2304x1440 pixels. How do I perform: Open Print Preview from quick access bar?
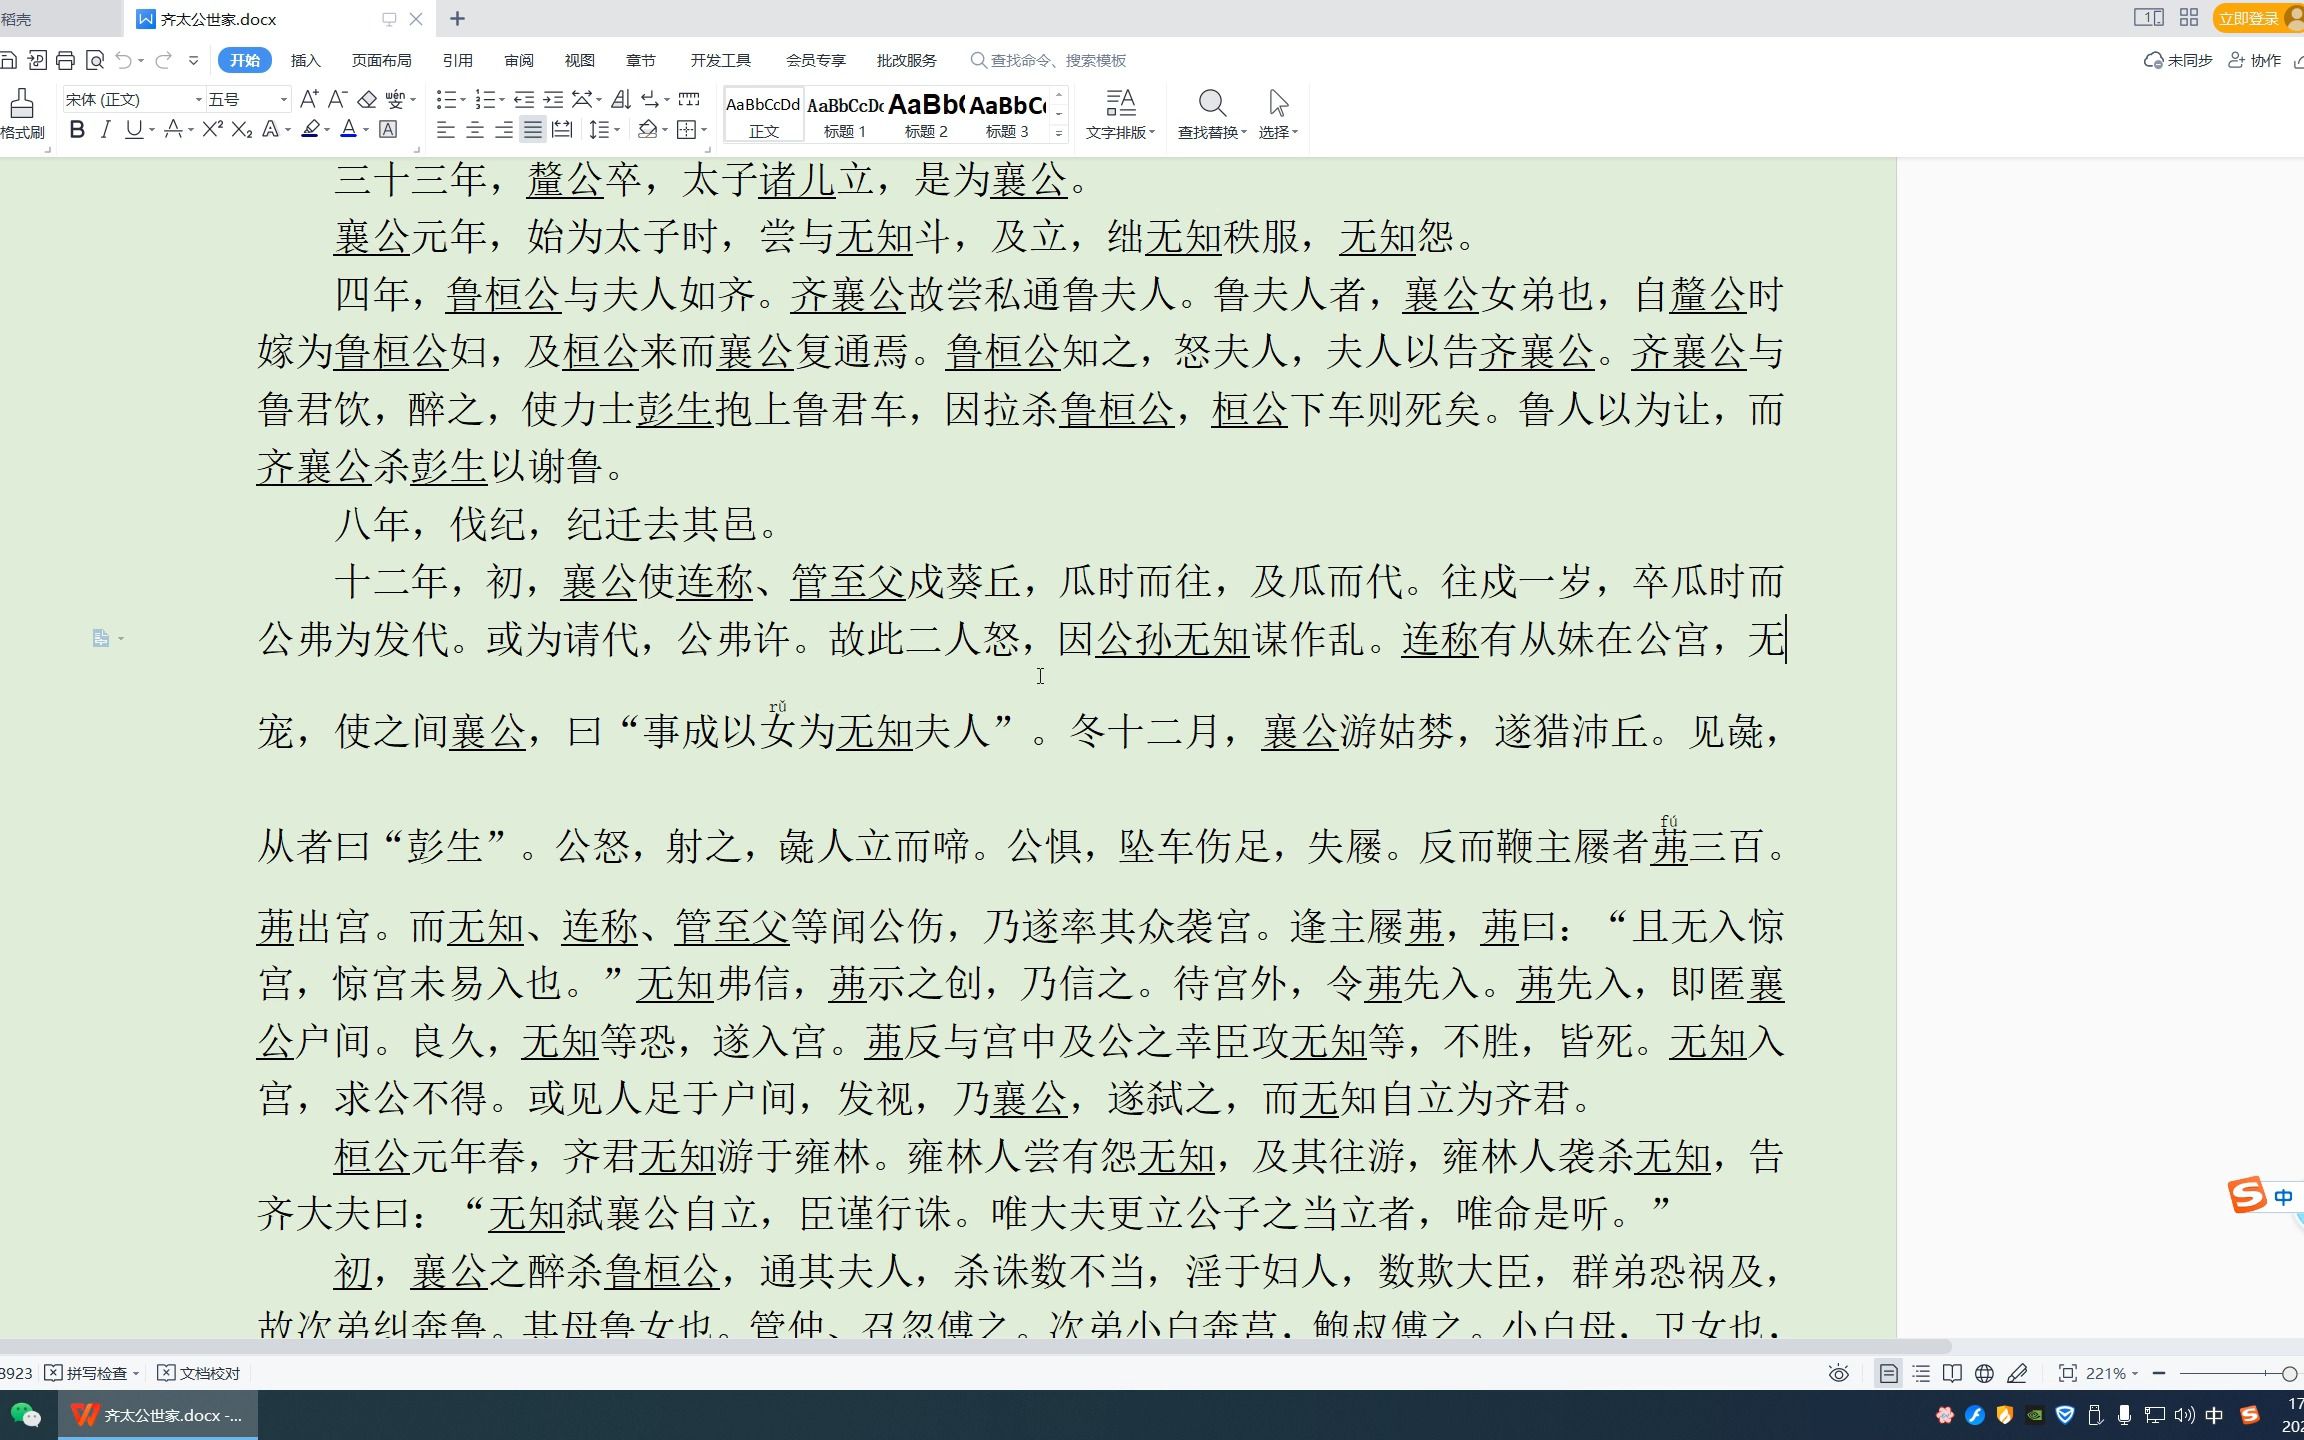(x=95, y=60)
